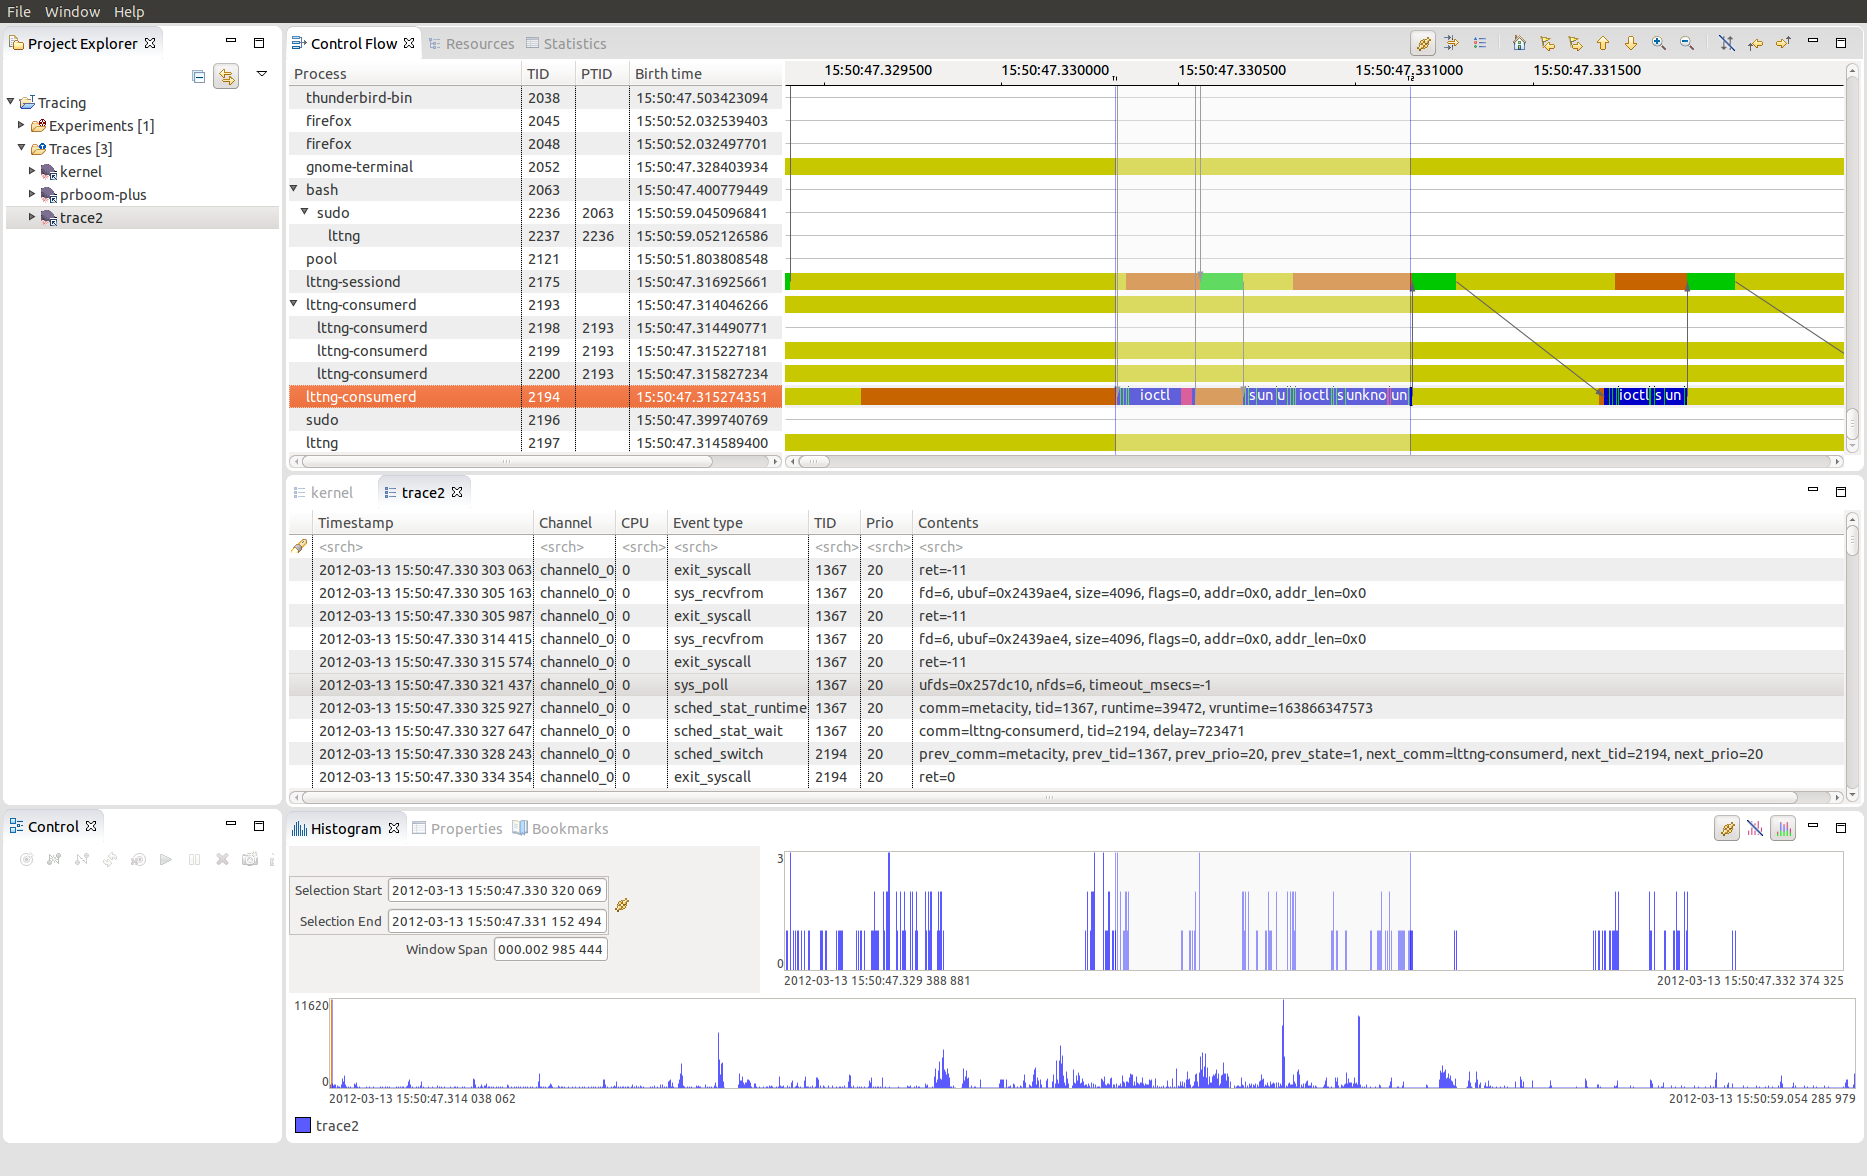Select Next Process down arrow
Screen dimensions: 1867x1176
[x=1631, y=43]
